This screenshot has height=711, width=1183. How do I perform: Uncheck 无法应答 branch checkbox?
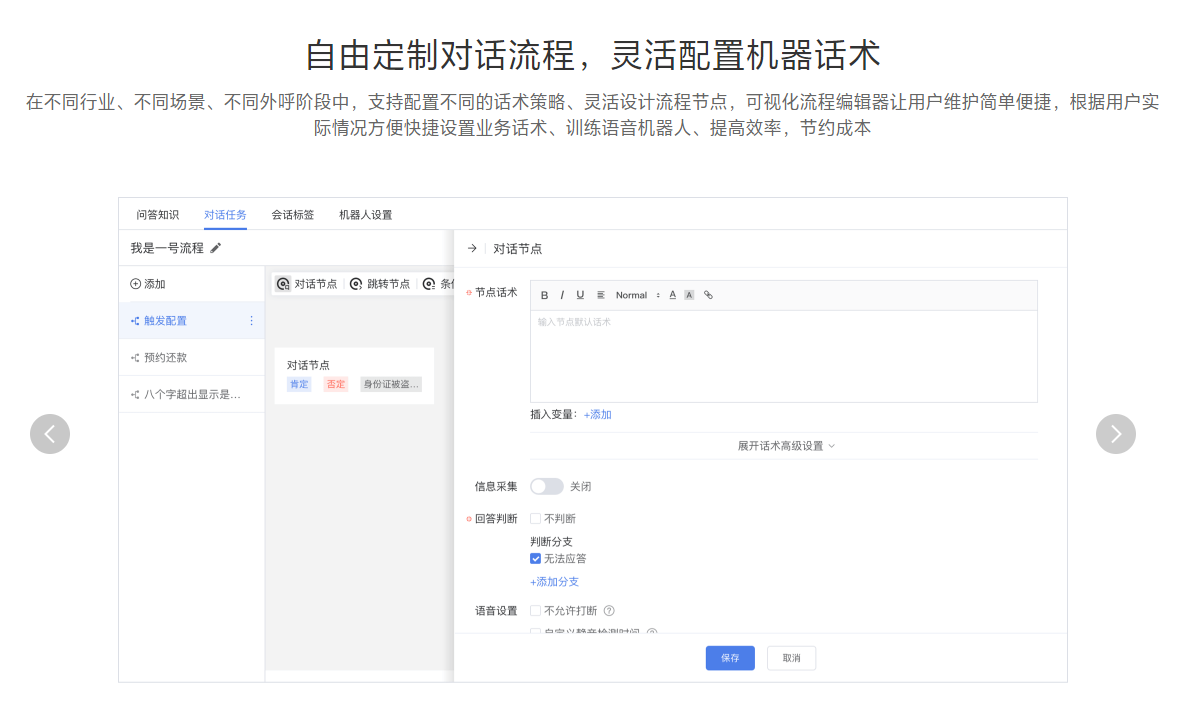click(536, 558)
